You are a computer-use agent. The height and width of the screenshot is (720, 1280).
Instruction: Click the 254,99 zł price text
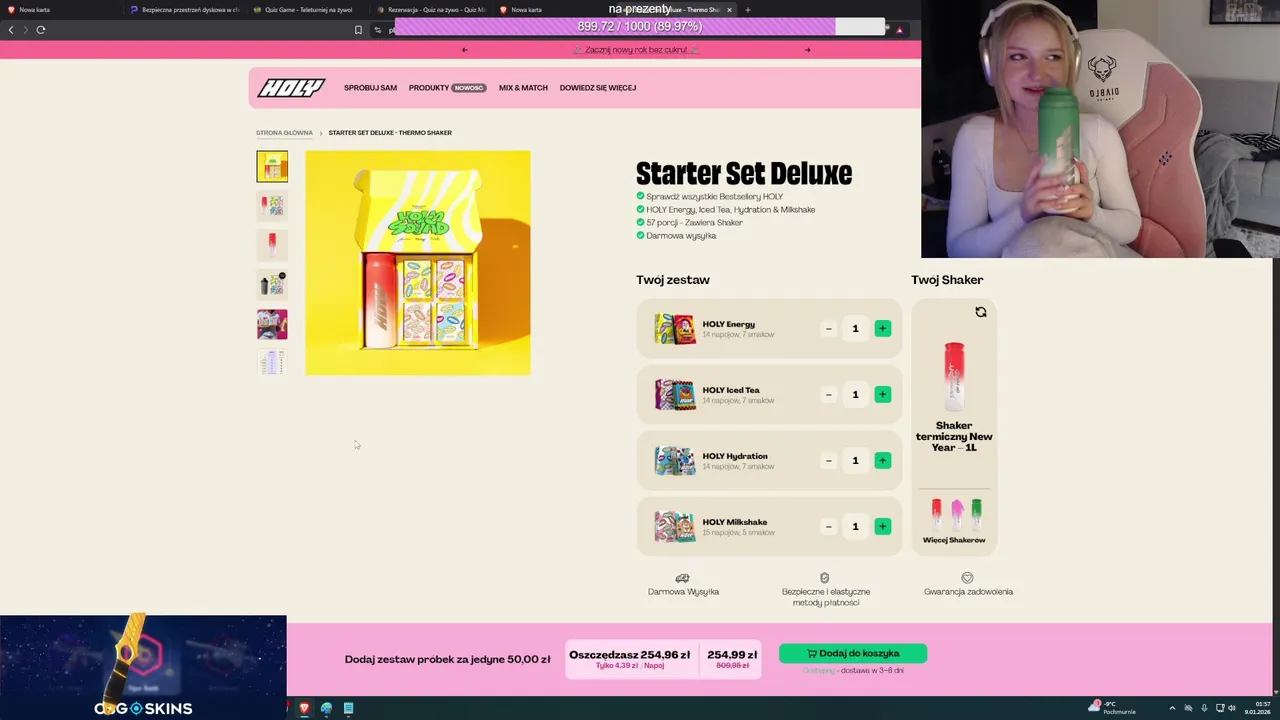[732, 655]
